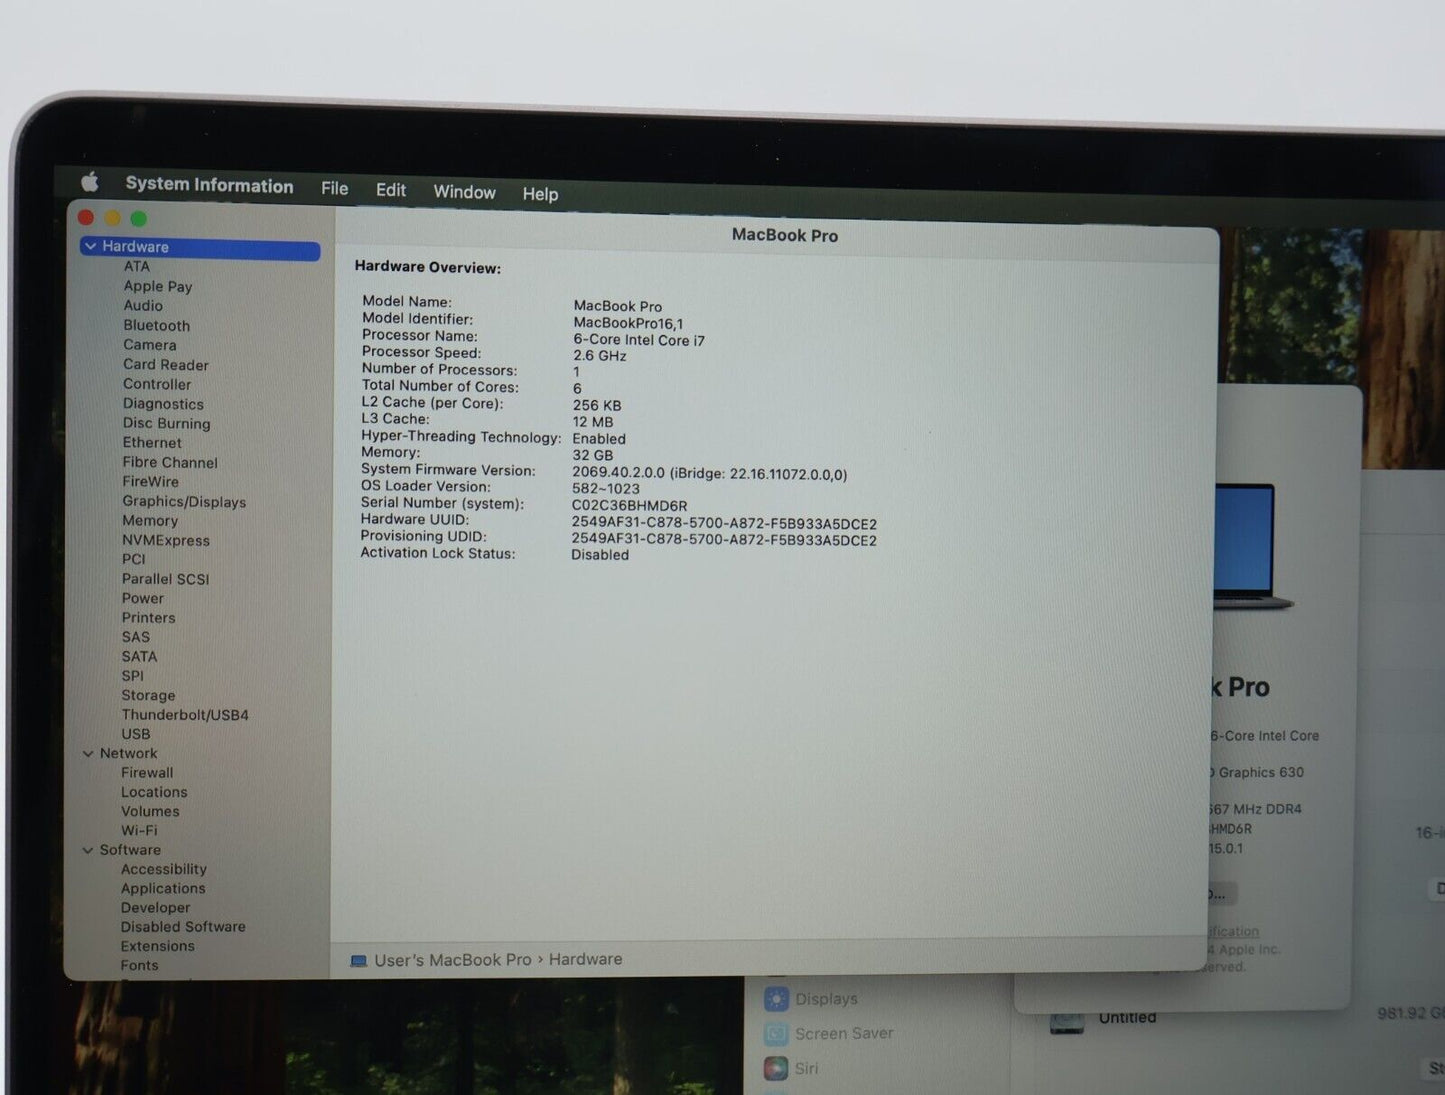Screen dimensions: 1445x1095
Task: Select Apple Pay in the sidebar
Action: [x=158, y=286]
